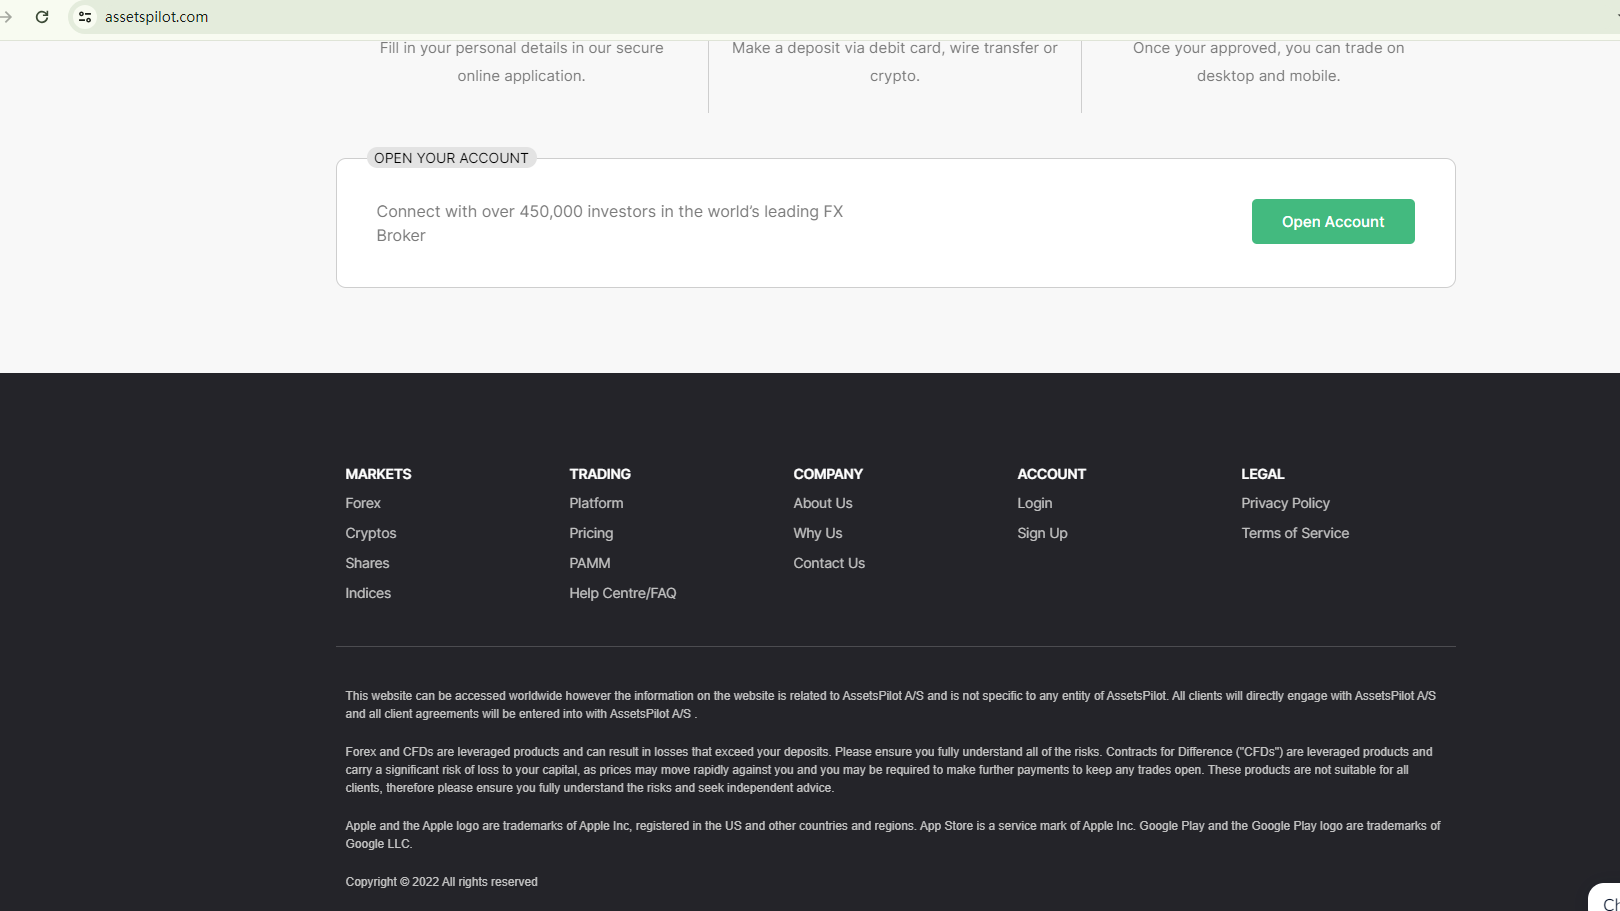
Task: Open the Indices link
Action: point(368,593)
